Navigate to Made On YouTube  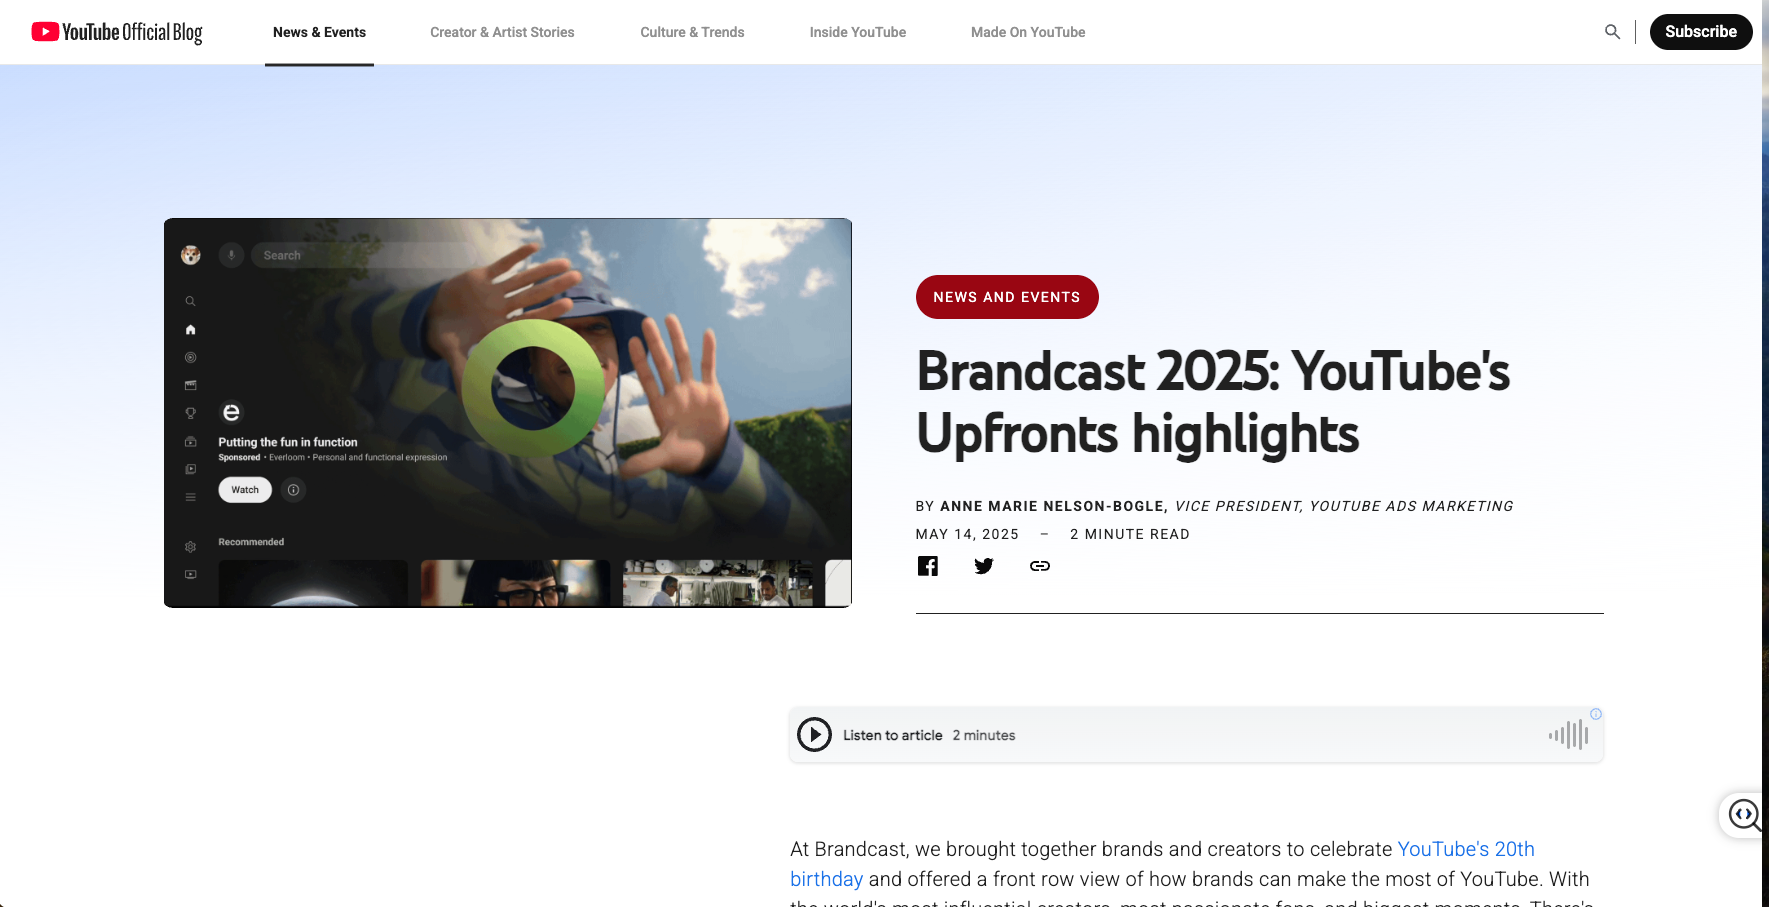point(1028,32)
